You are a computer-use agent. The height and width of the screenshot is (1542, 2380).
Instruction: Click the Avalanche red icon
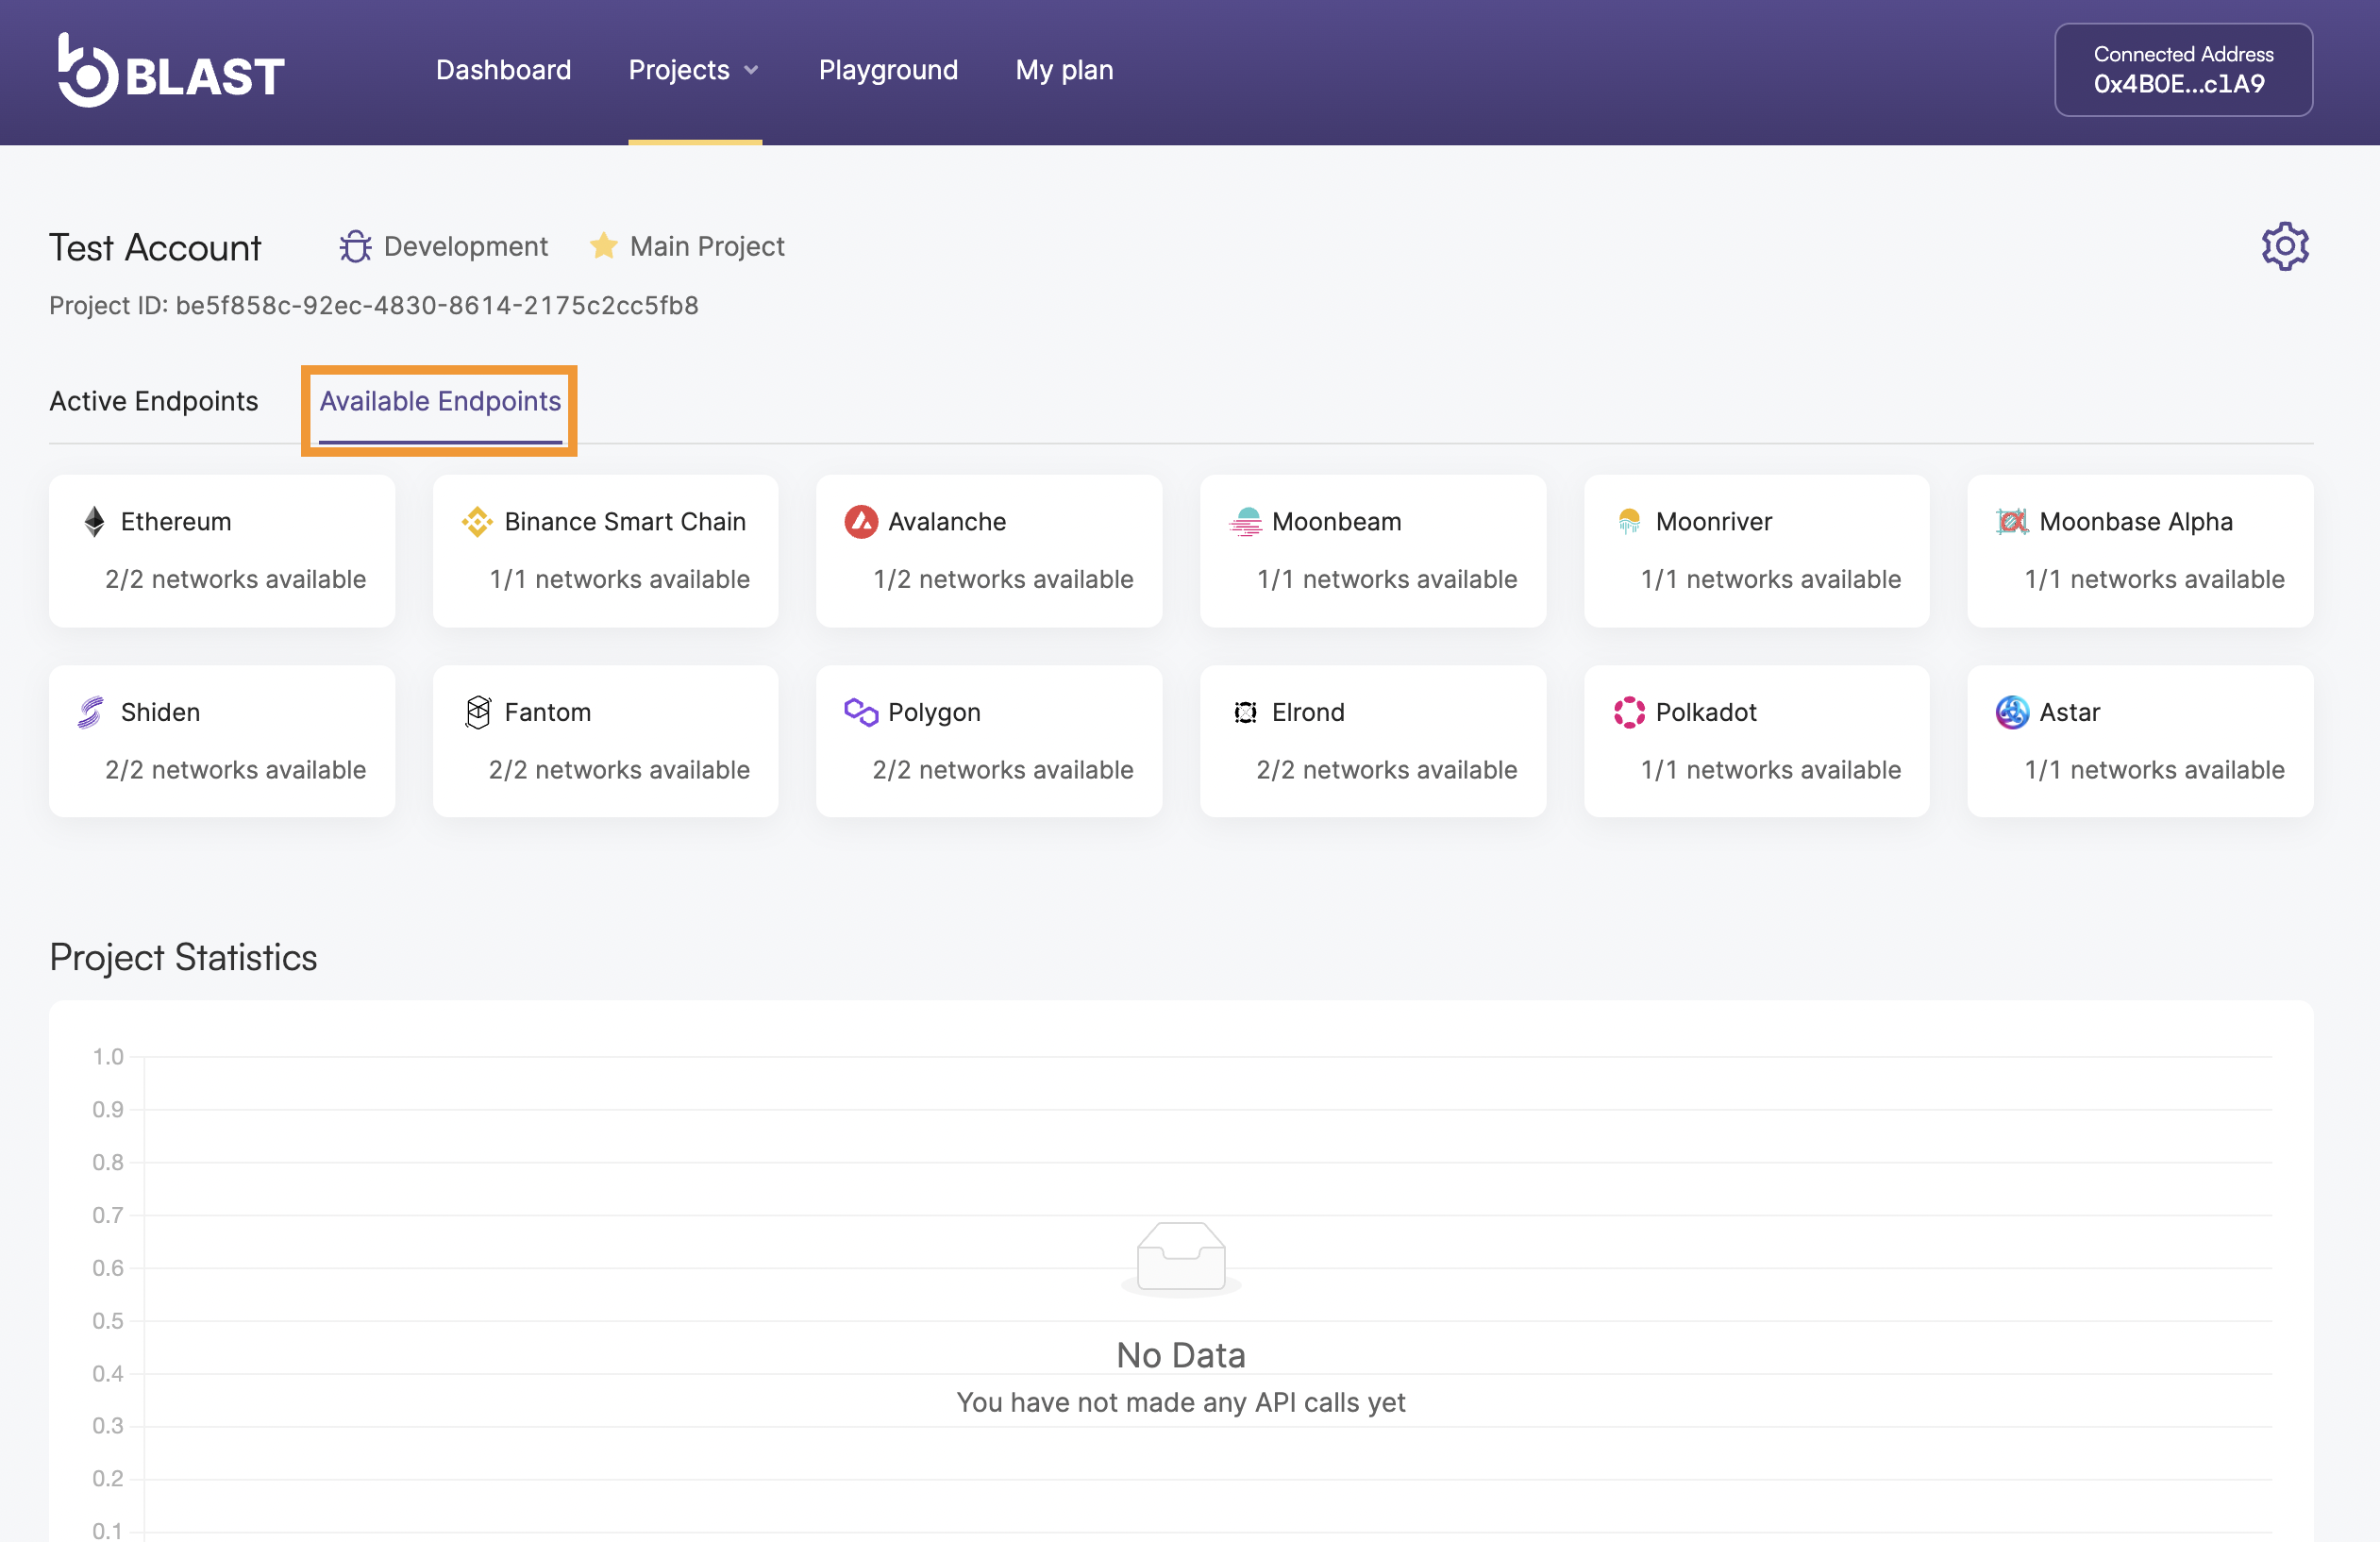860,521
